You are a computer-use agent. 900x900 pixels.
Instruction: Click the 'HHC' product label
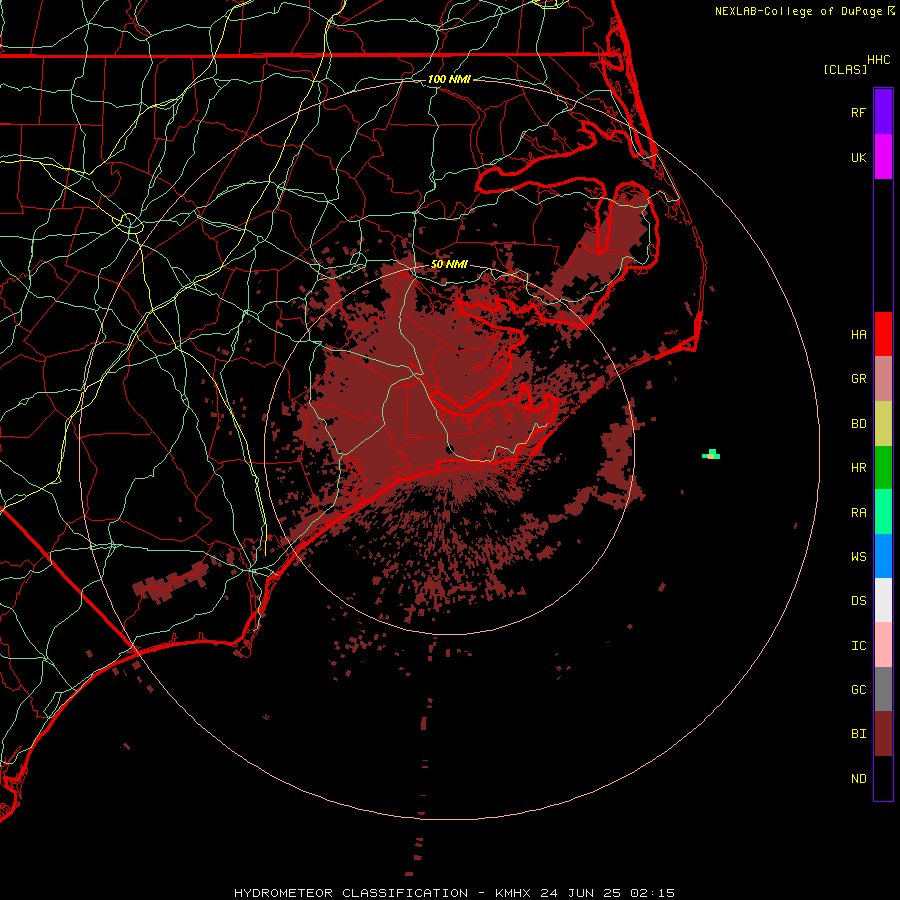[x=878, y=60]
